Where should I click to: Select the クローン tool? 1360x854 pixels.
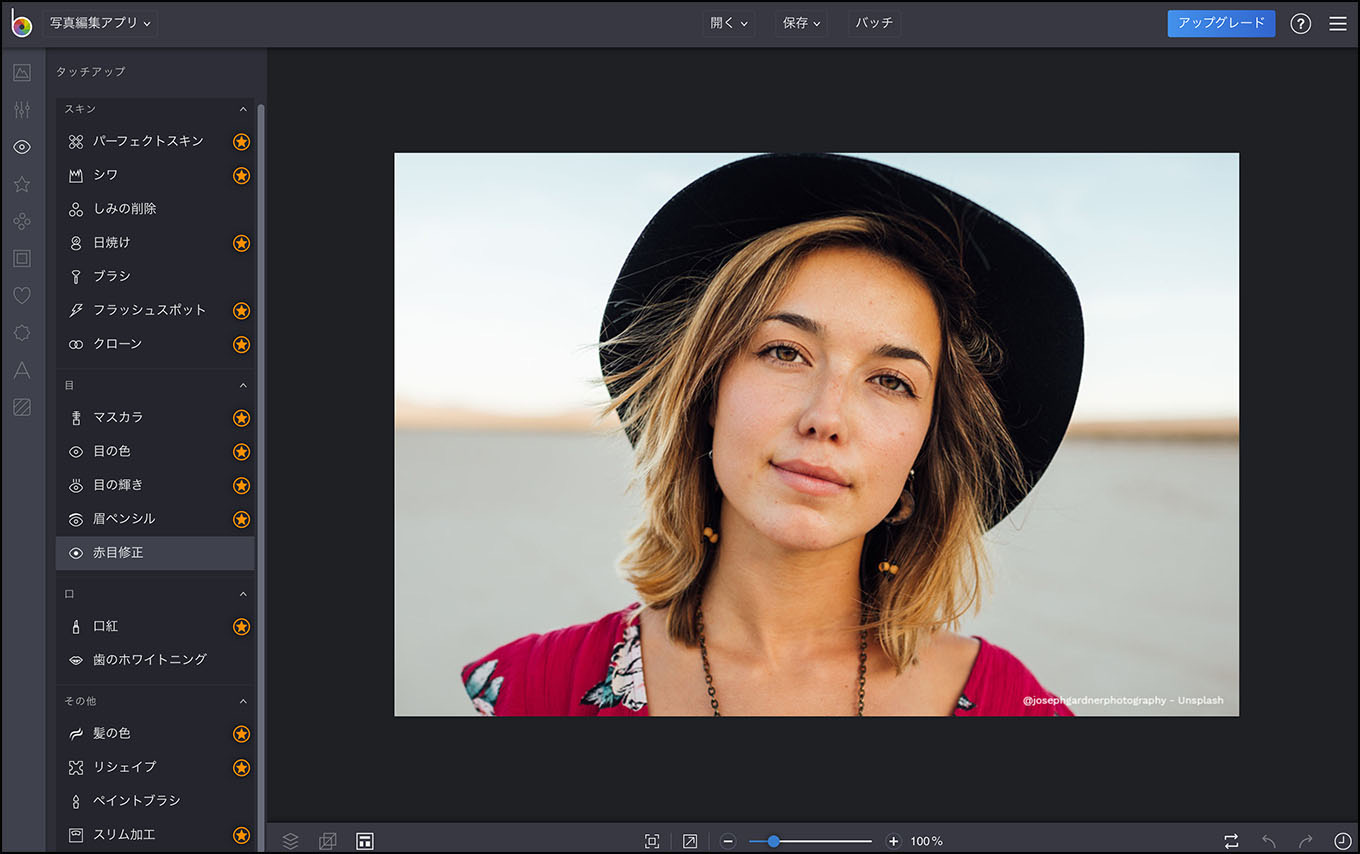coord(155,344)
